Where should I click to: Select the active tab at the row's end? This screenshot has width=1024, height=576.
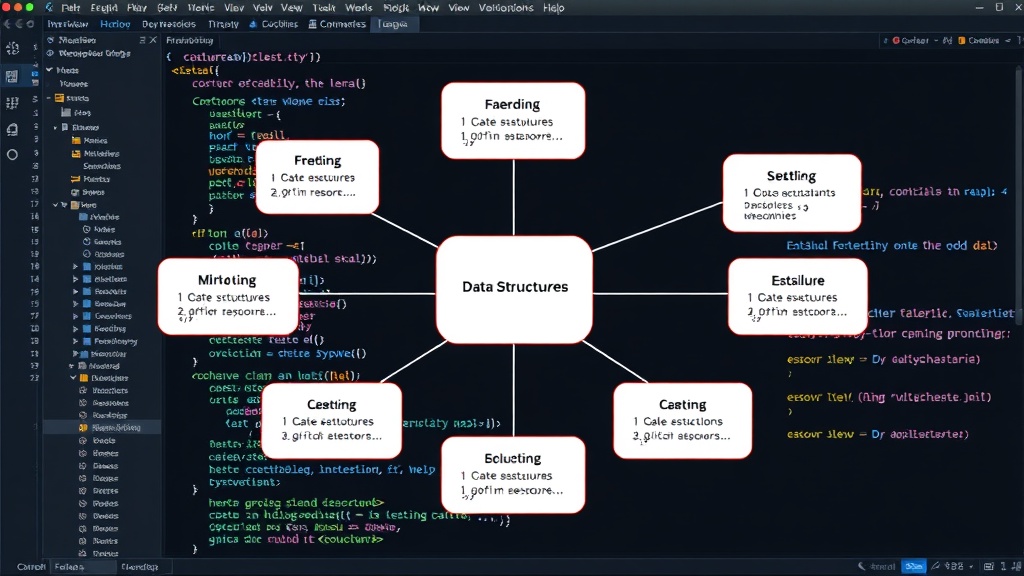coord(392,24)
